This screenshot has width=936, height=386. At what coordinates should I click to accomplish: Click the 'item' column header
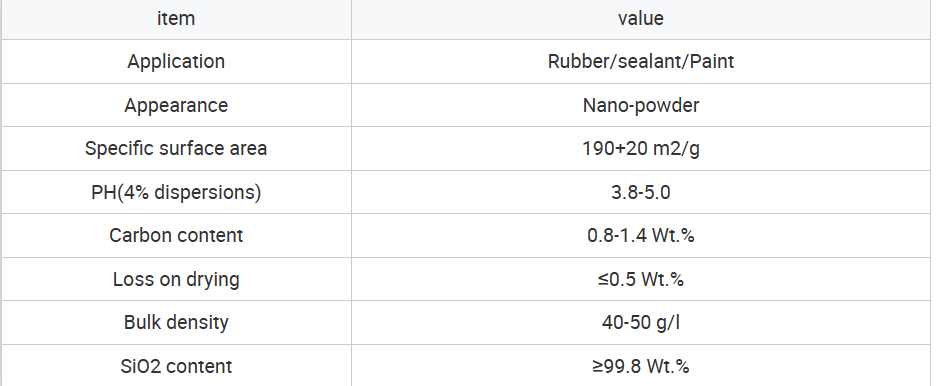pyautogui.click(x=176, y=18)
